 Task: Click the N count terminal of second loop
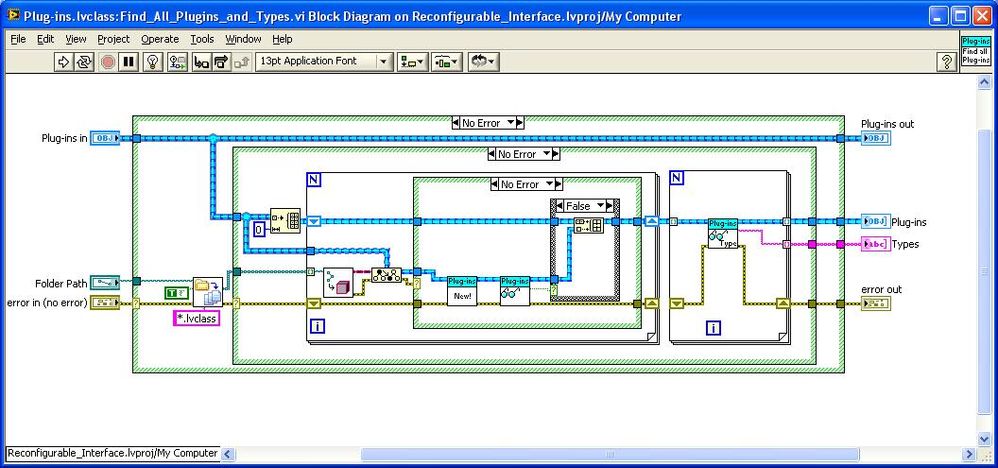677,178
